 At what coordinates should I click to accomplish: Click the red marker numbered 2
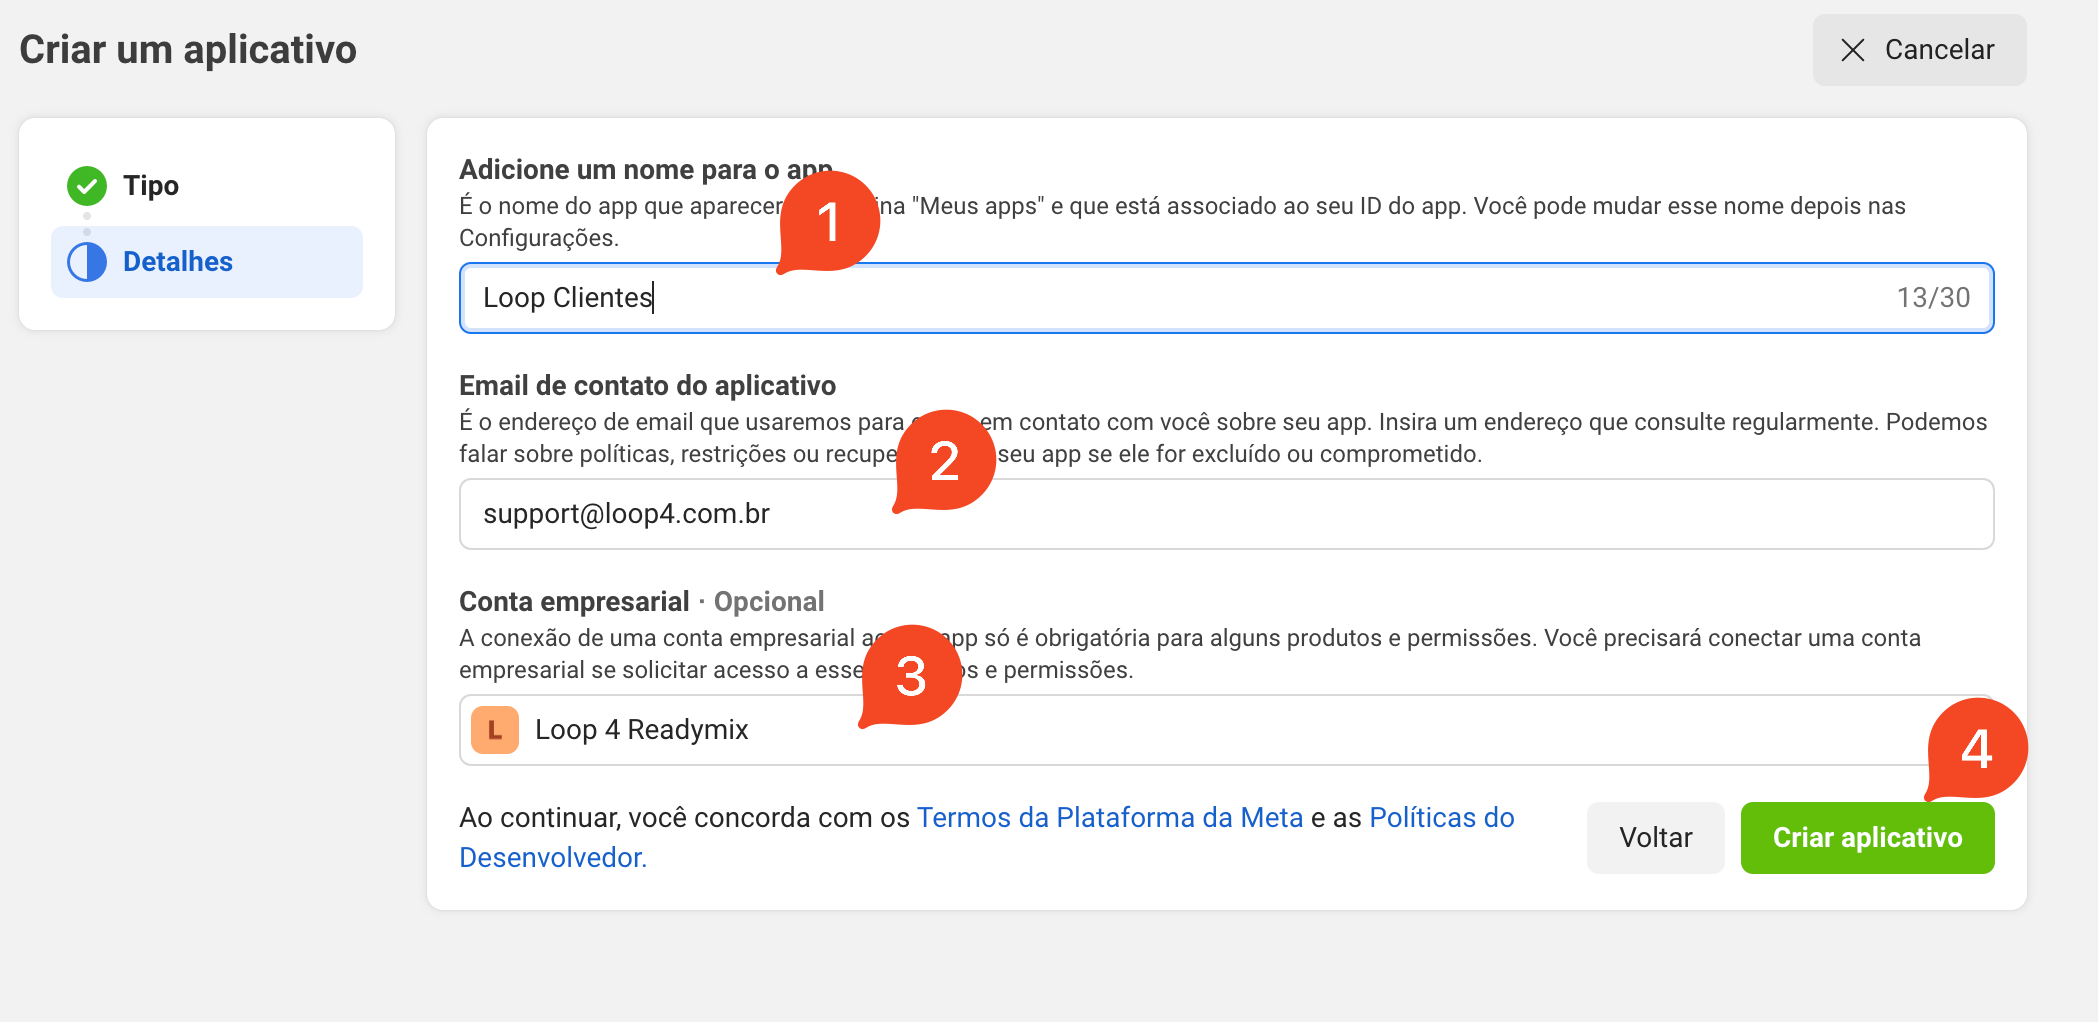[x=945, y=461]
